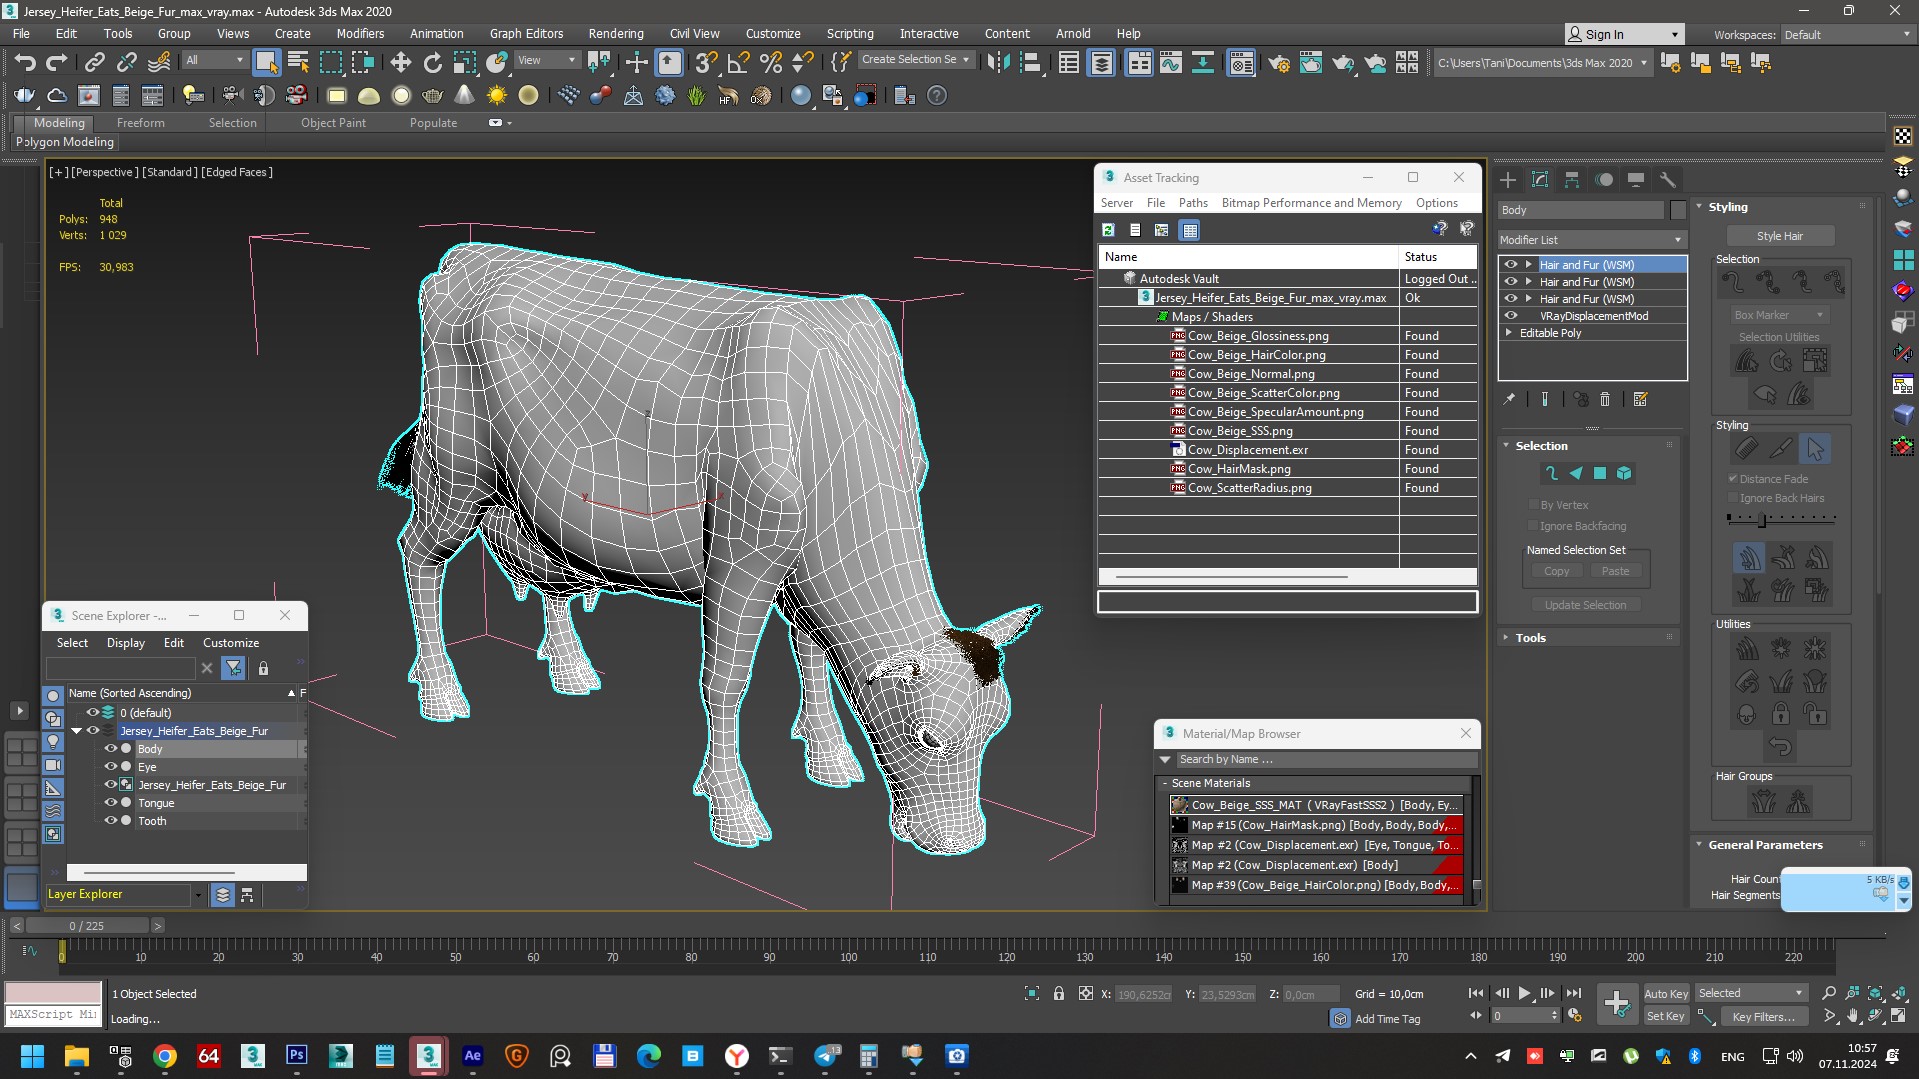Image resolution: width=1919 pixels, height=1079 pixels.
Task: Toggle eye of first Hair and Fur modifier
Action: click(1511, 265)
